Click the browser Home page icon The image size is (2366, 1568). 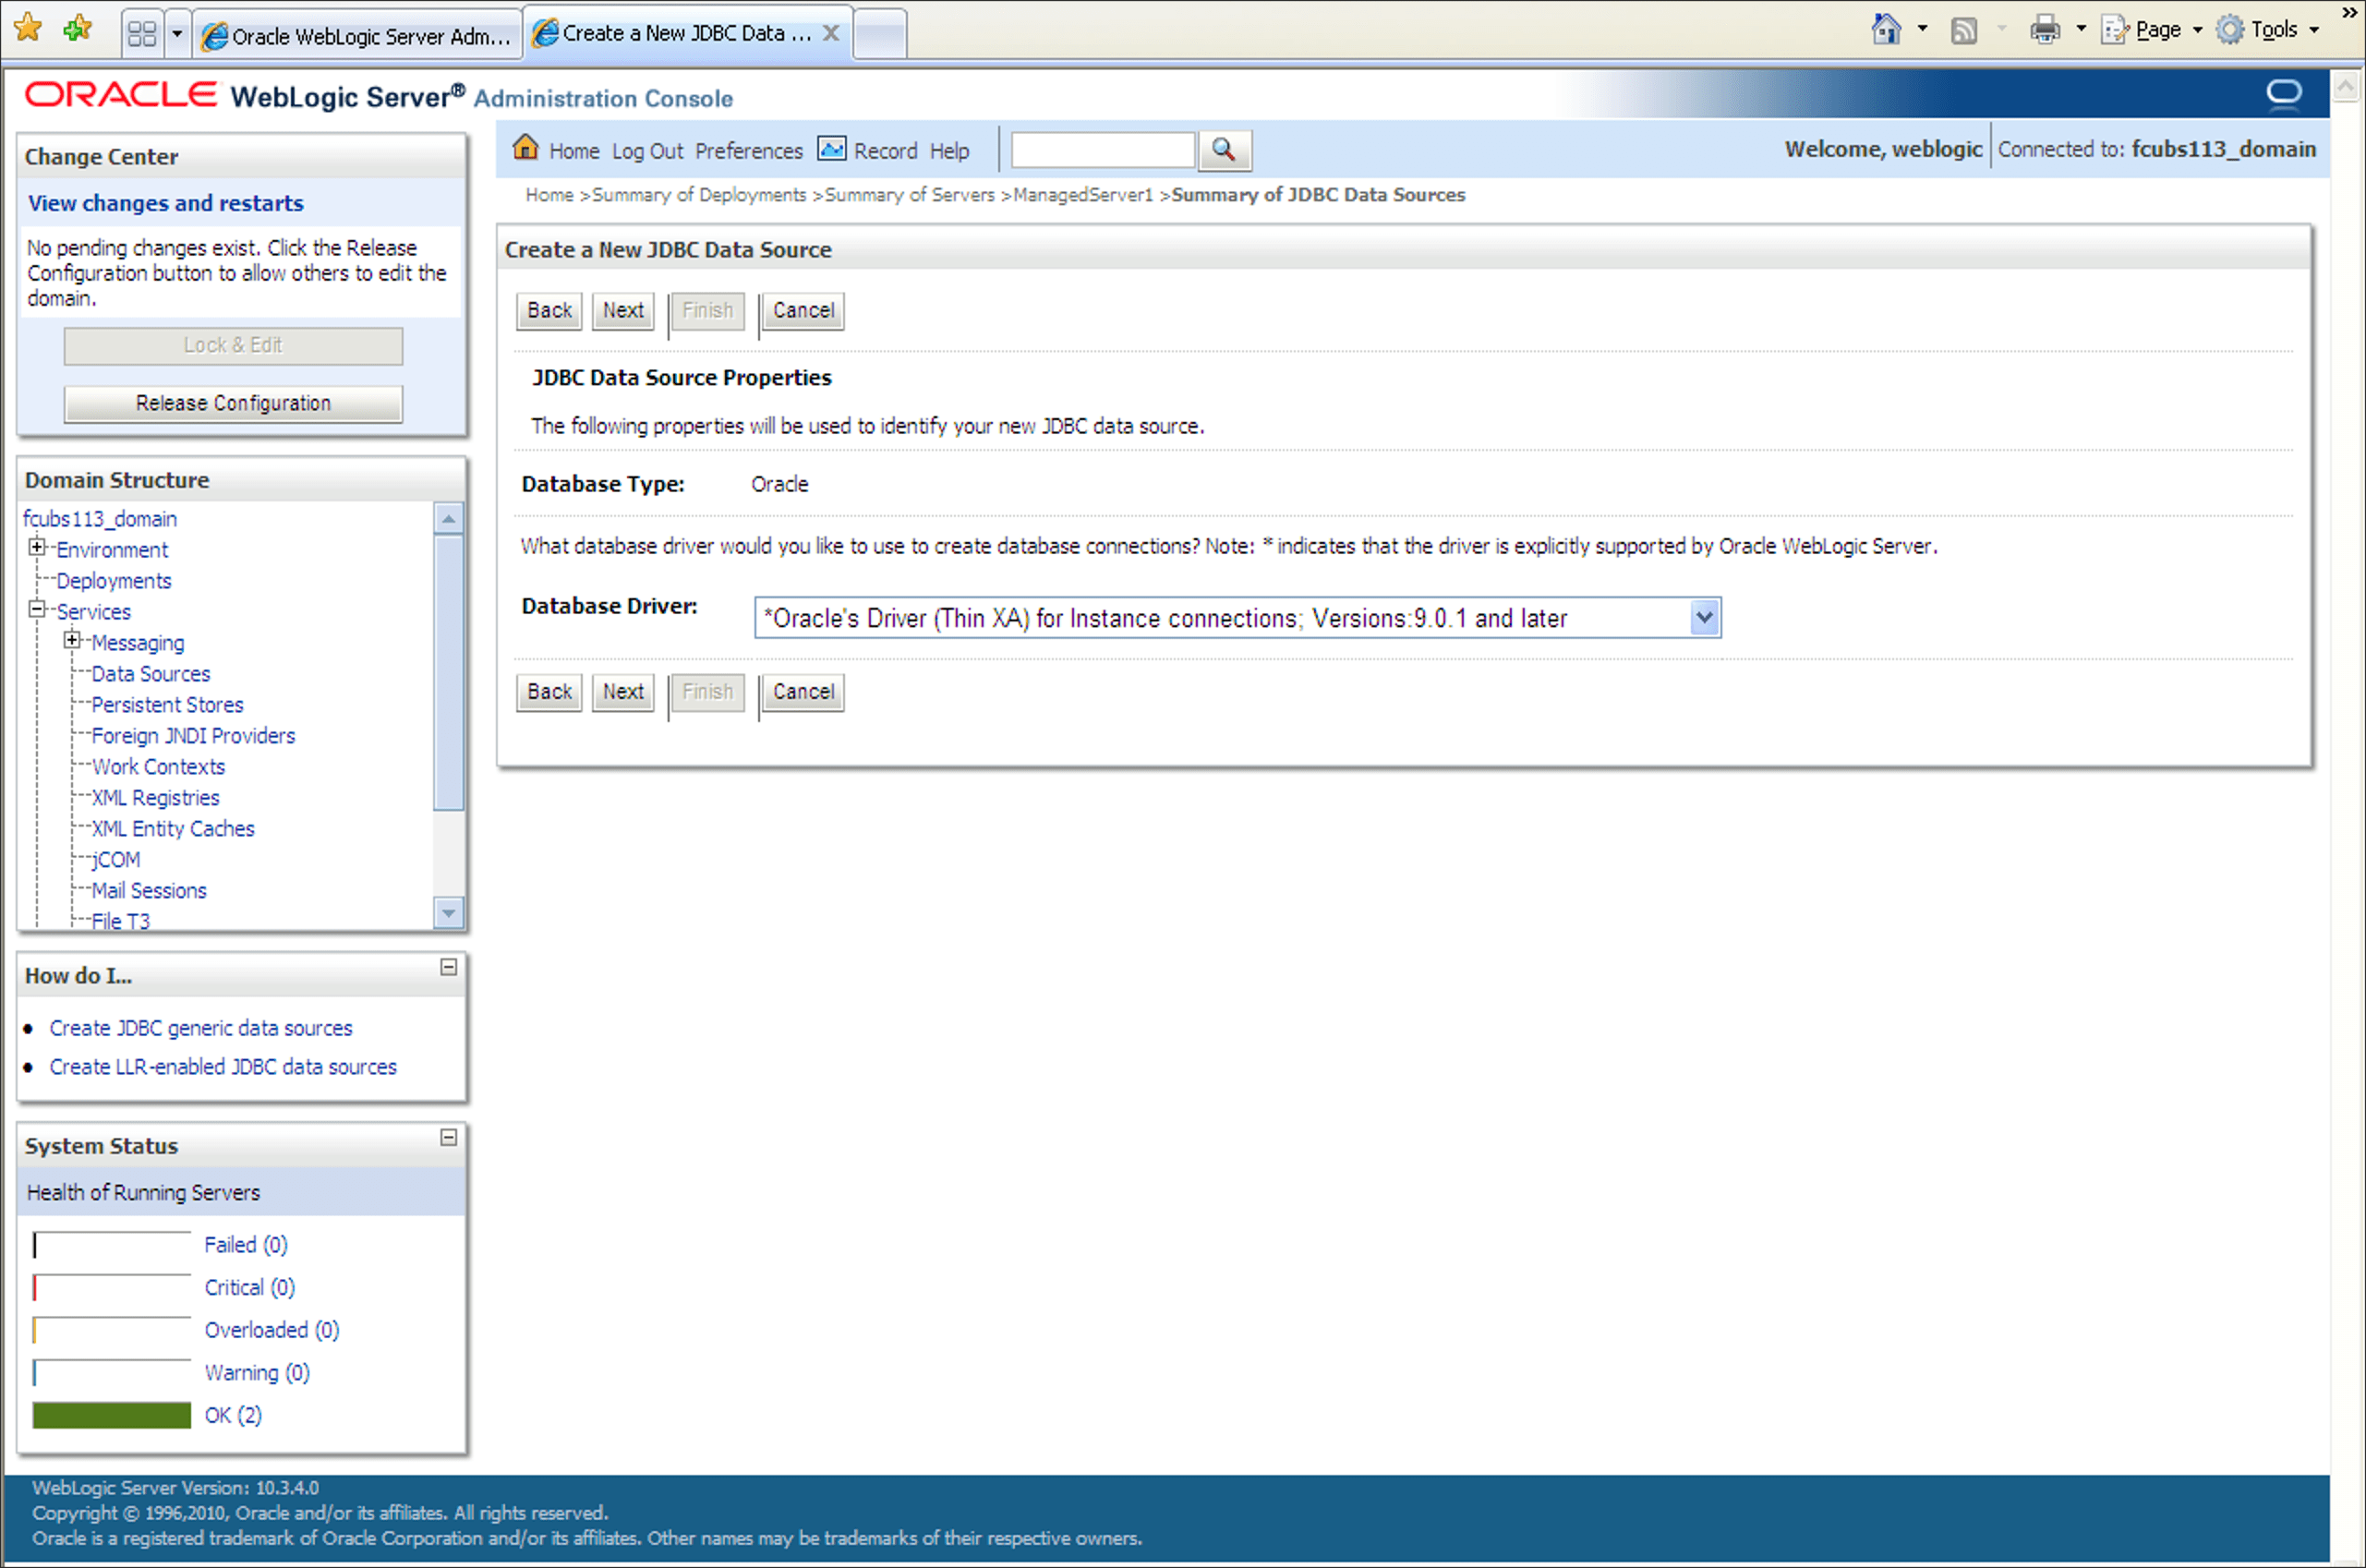[1885, 29]
